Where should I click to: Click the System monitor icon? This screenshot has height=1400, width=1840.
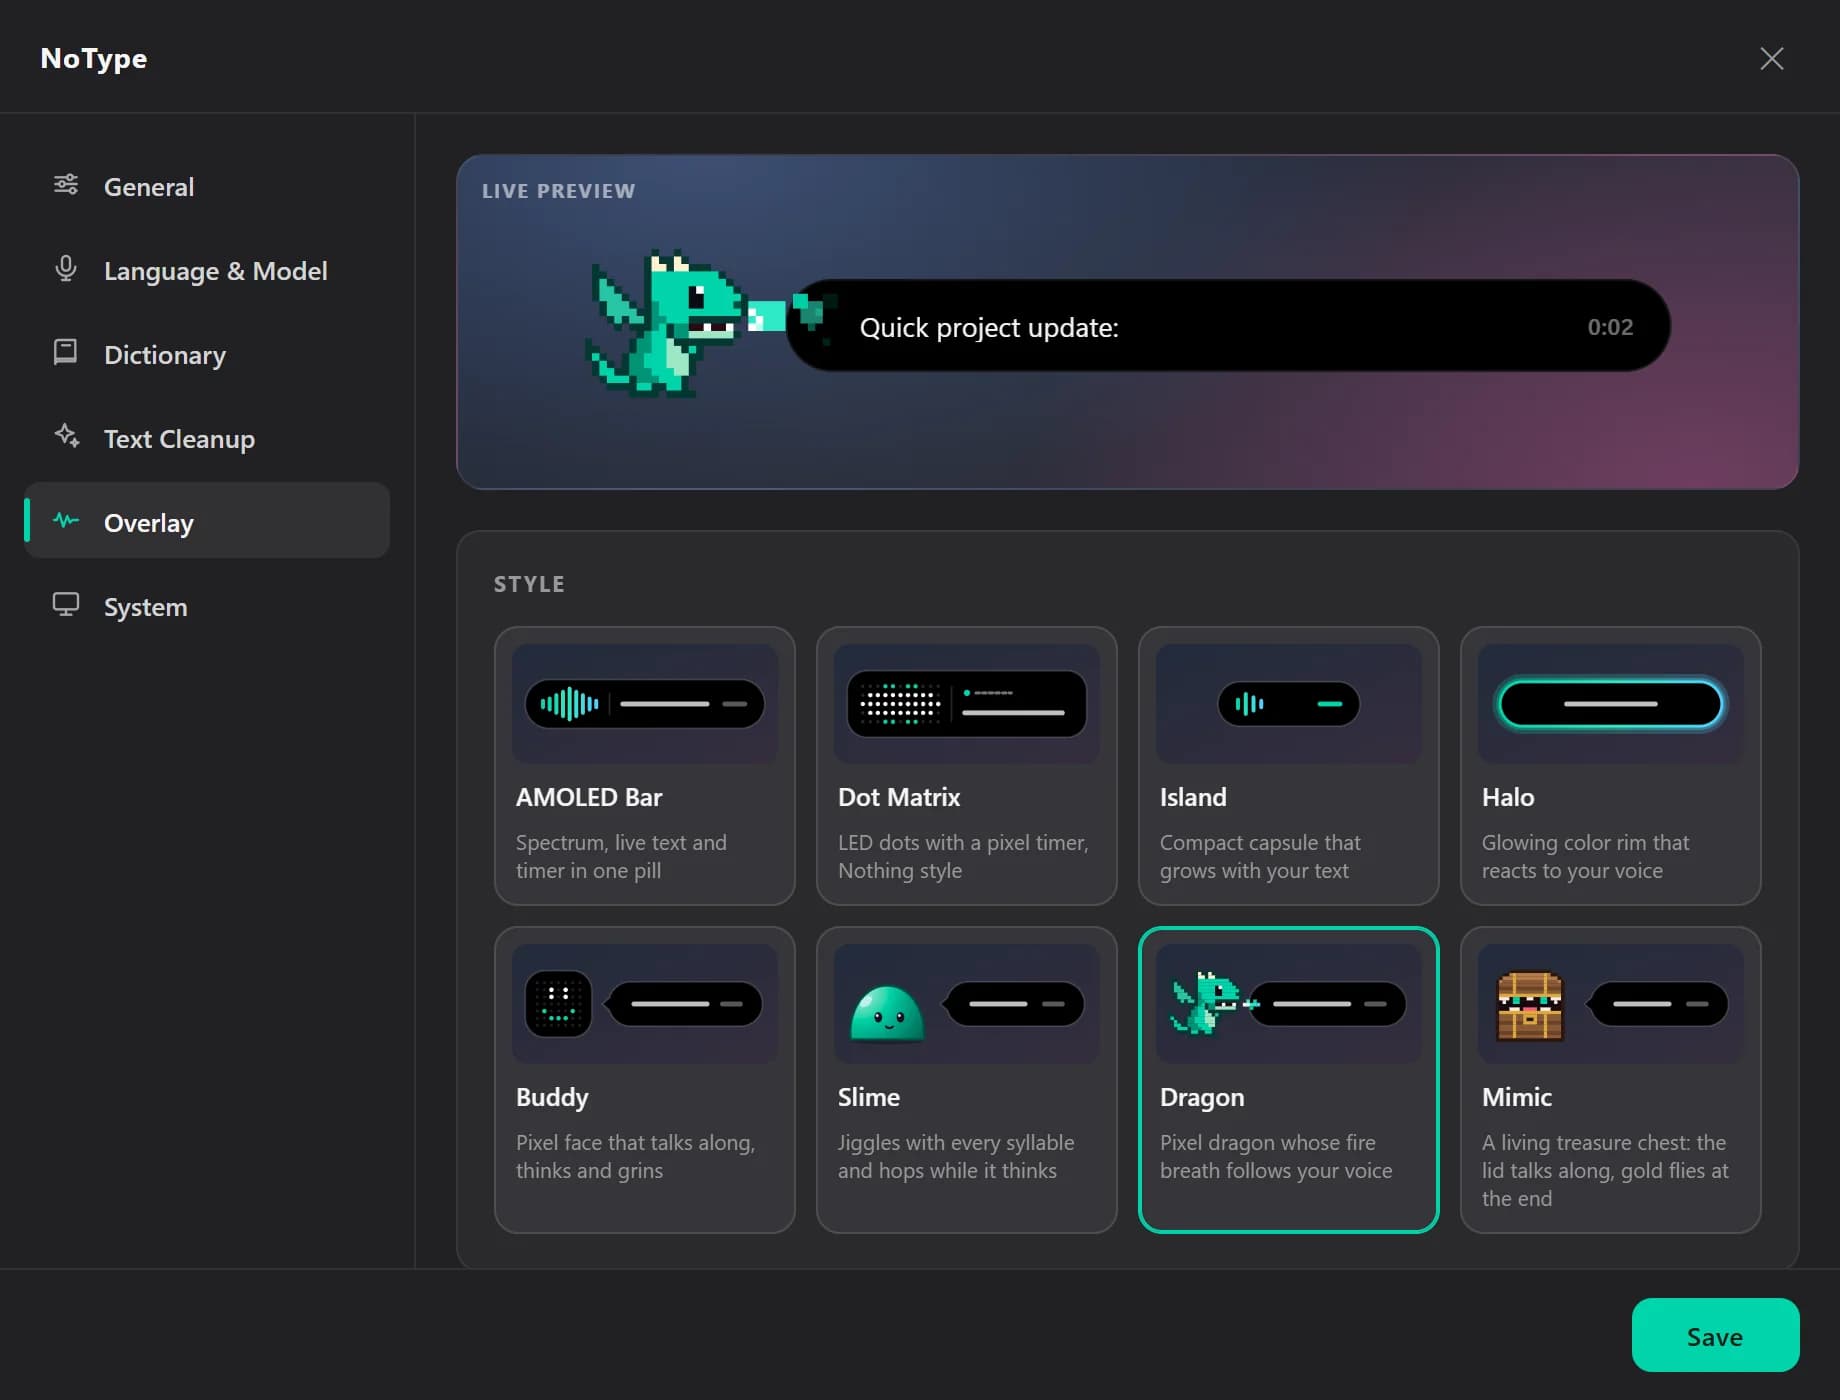66,605
